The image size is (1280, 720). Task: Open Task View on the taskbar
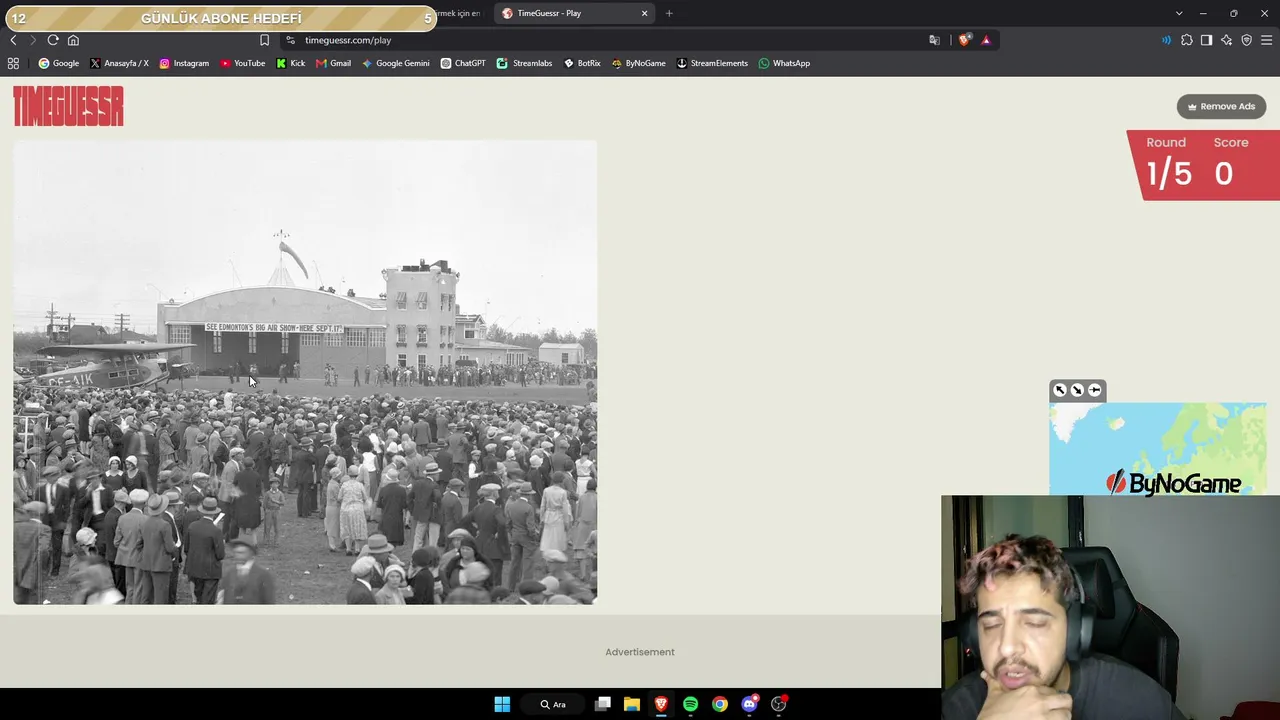pyautogui.click(x=603, y=704)
